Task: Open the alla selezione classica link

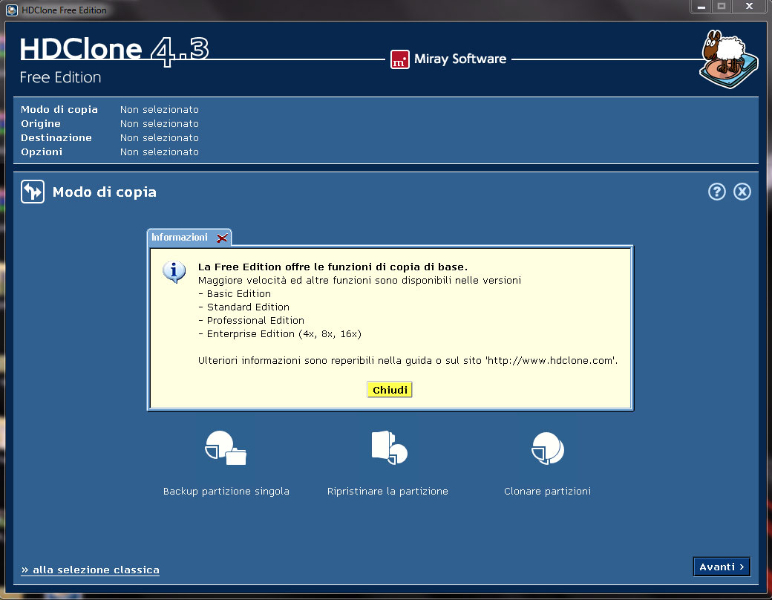Action: click(x=90, y=570)
